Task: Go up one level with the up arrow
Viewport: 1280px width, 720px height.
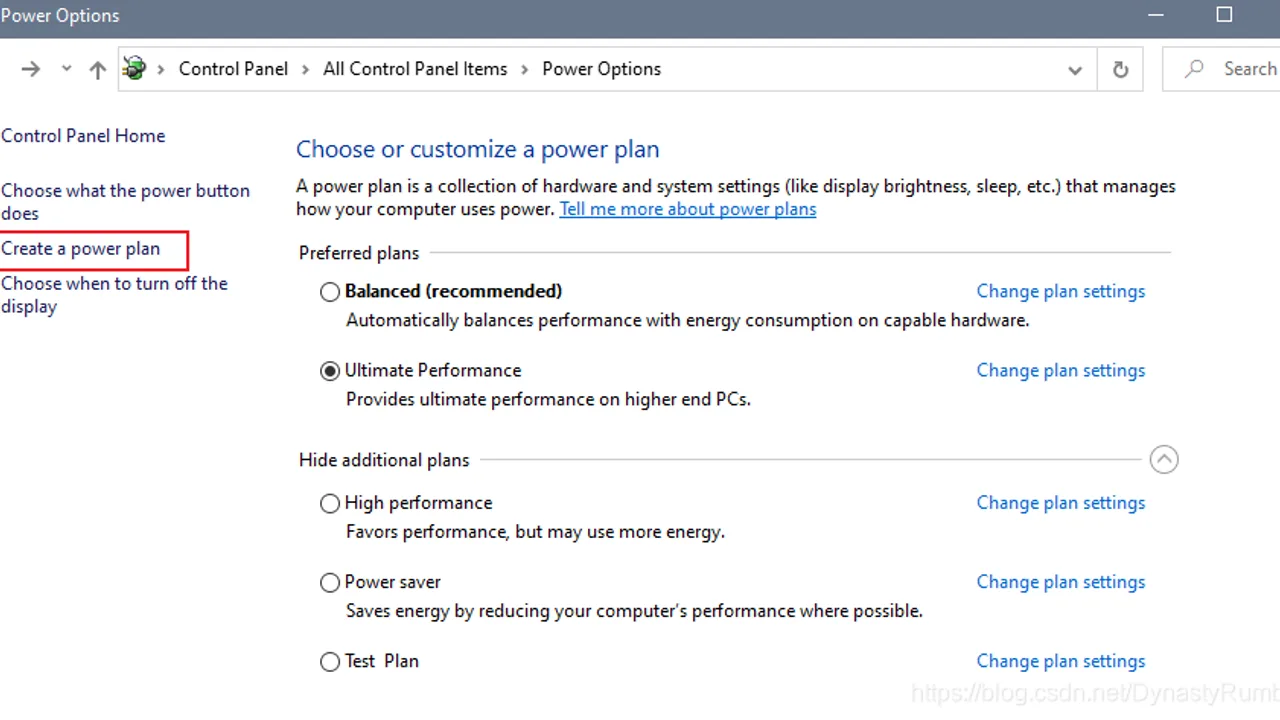Action: pos(97,69)
